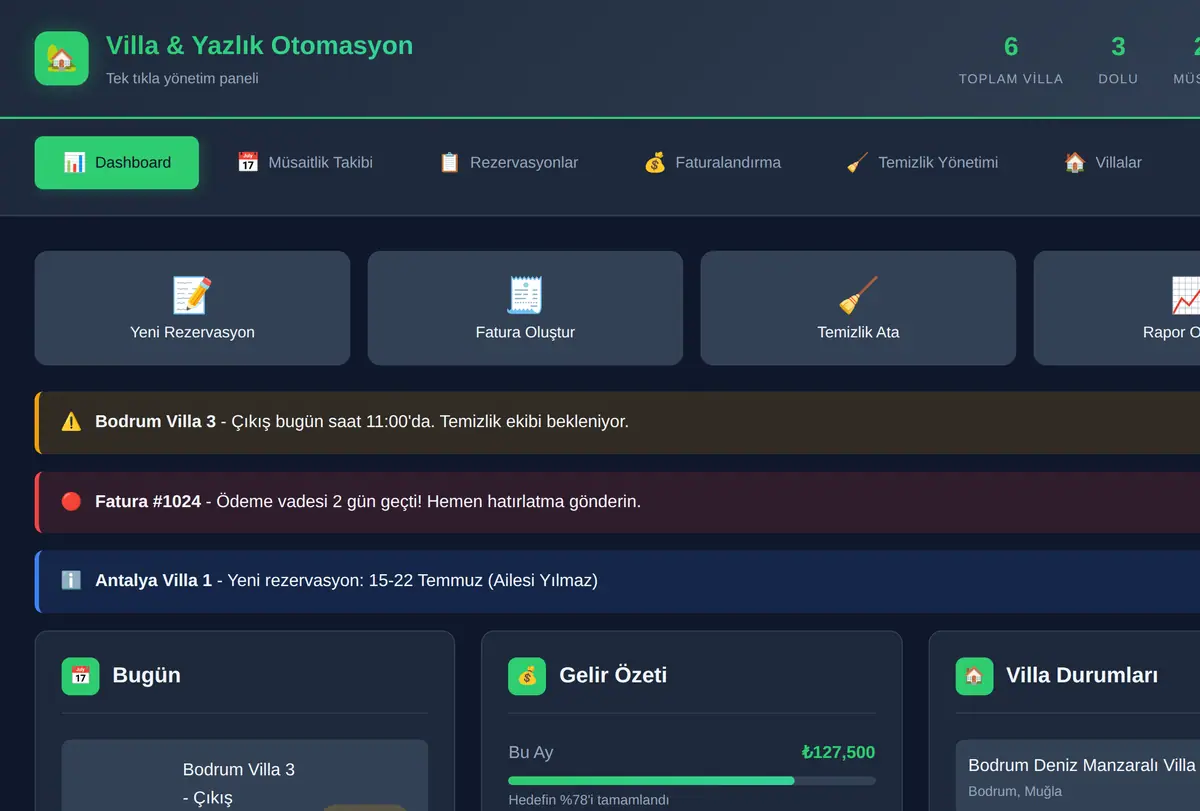Click the Gelir Özeti card heading

(x=613, y=675)
